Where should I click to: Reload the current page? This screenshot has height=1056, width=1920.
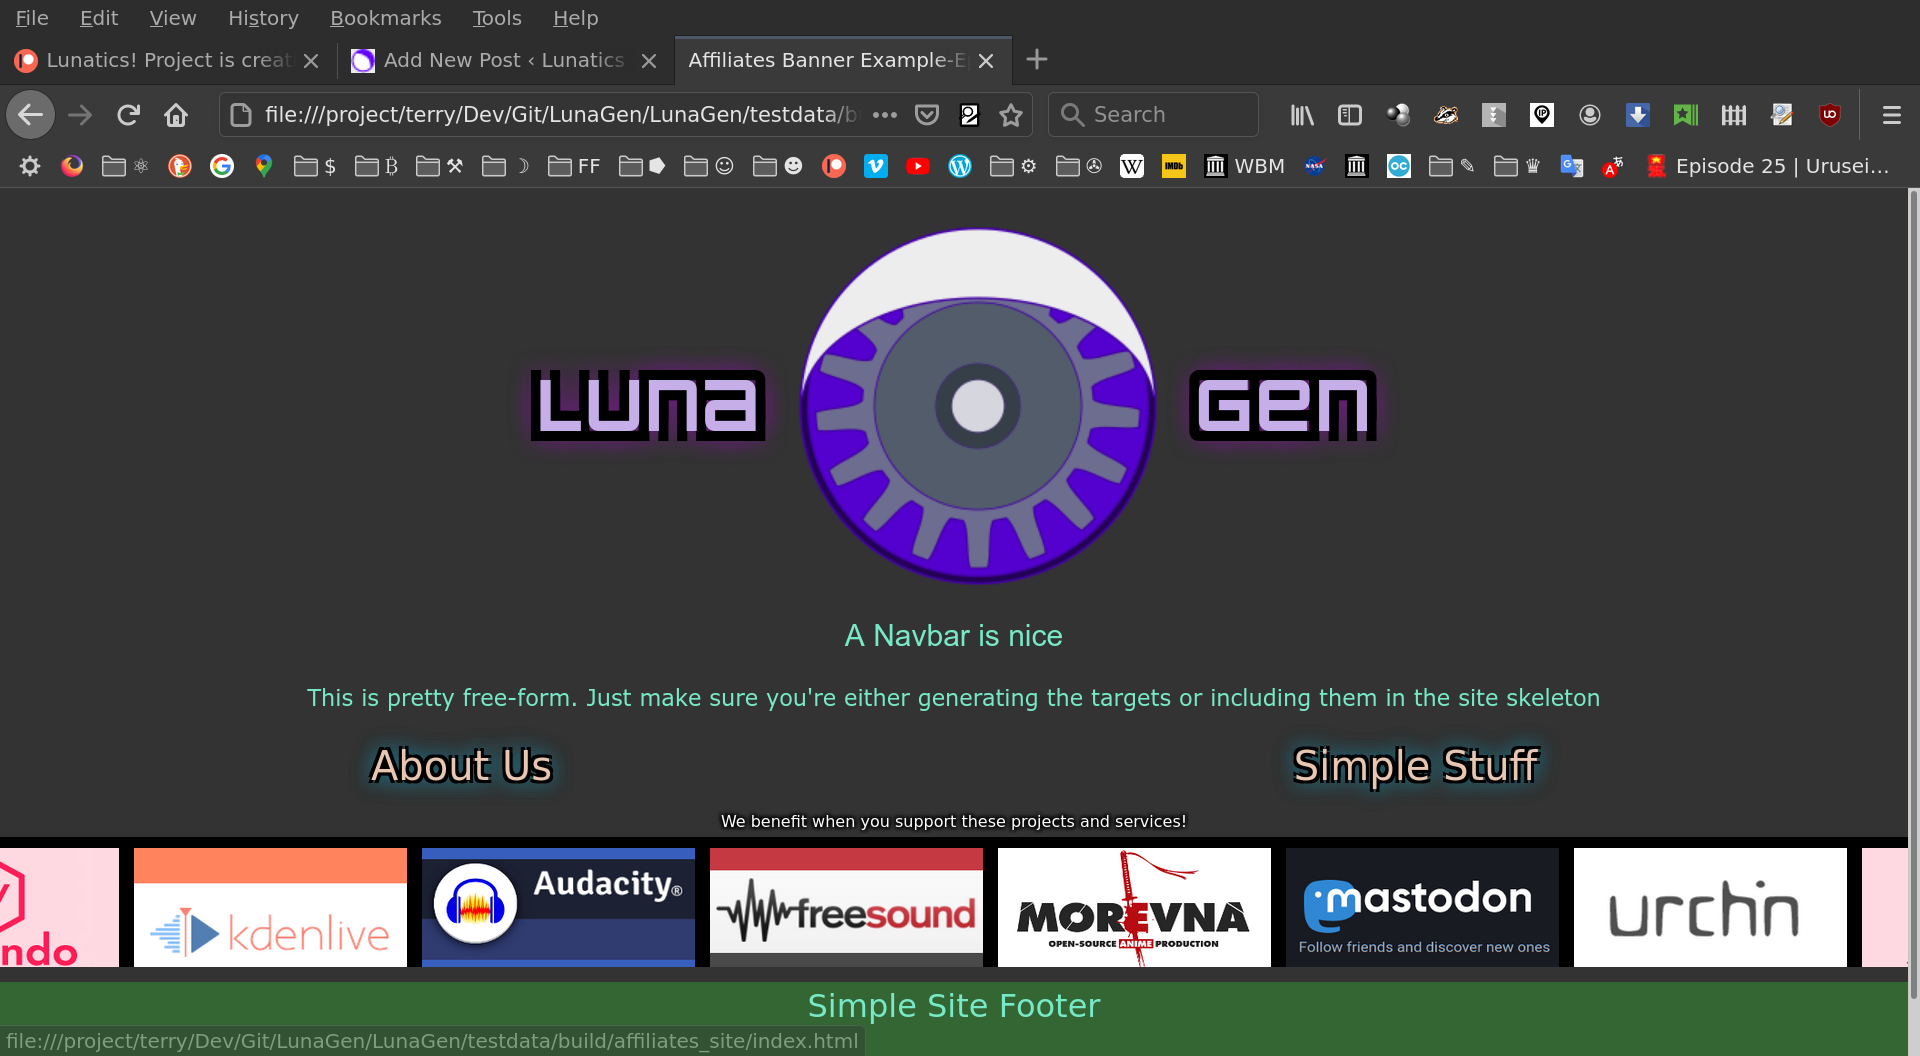coord(128,115)
